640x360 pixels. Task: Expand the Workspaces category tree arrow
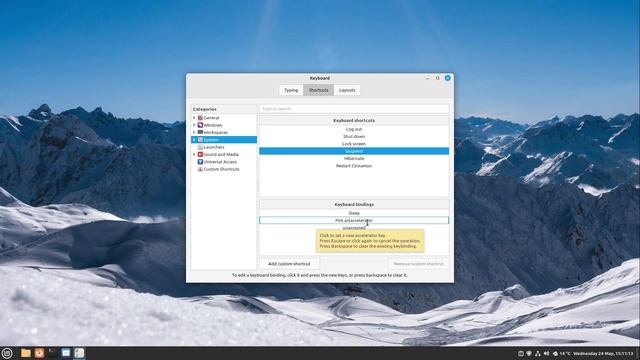tap(194, 132)
